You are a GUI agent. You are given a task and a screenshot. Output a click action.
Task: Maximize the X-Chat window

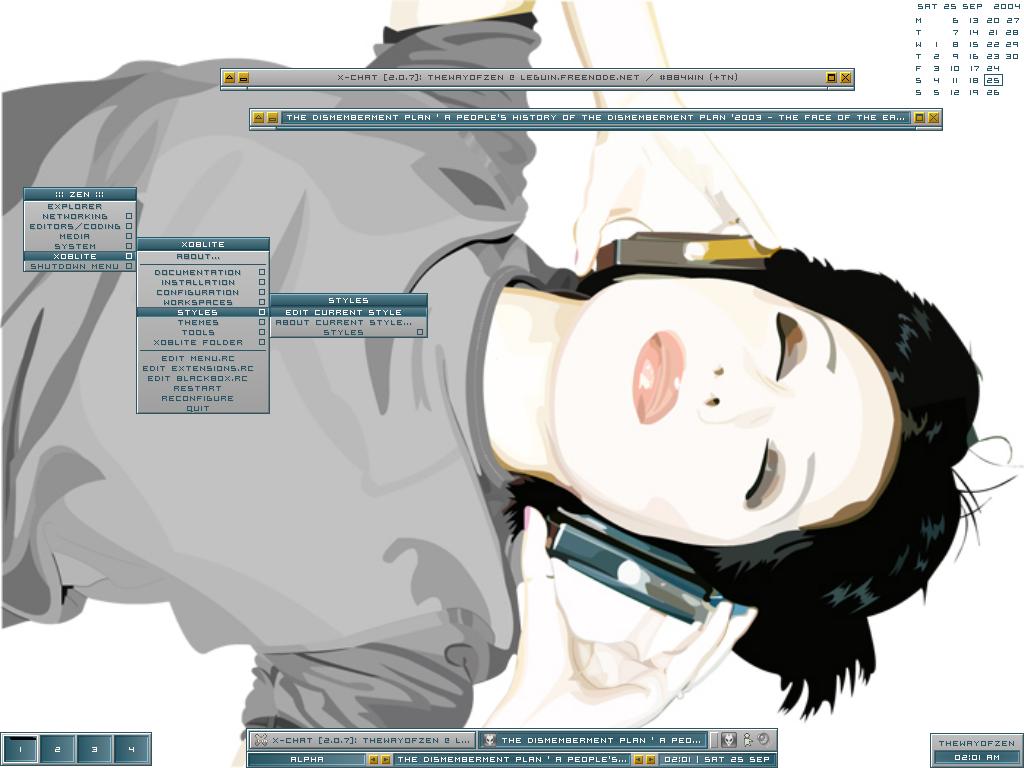point(831,78)
